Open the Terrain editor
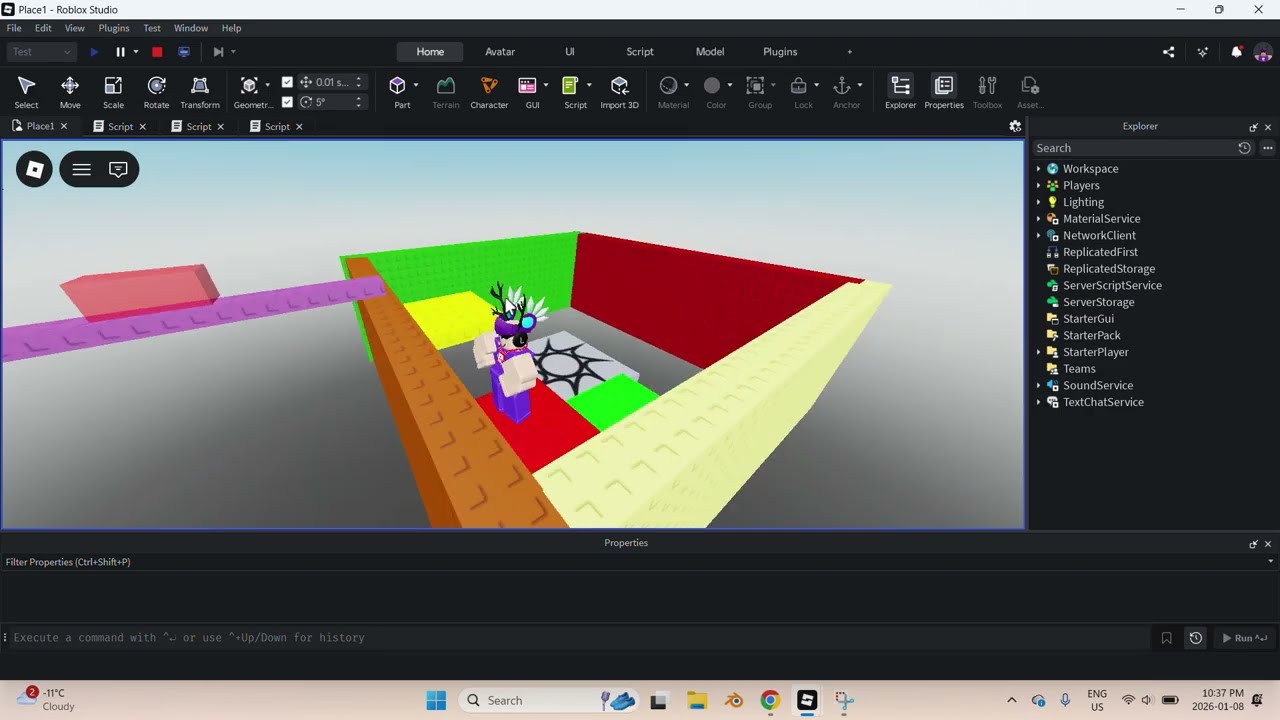Viewport: 1280px width, 720px height. [x=446, y=92]
